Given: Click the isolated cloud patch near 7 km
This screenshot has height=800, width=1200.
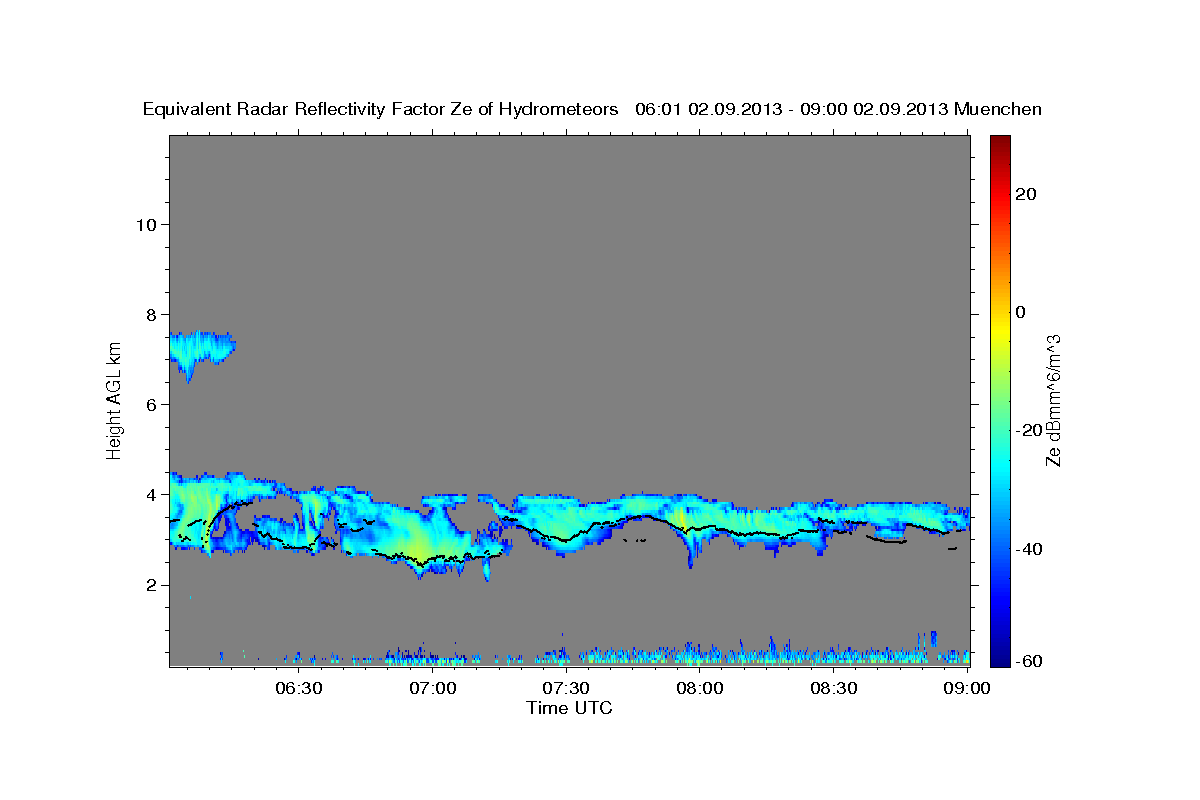Looking at the screenshot, I should pyautogui.click(x=200, y=352).
